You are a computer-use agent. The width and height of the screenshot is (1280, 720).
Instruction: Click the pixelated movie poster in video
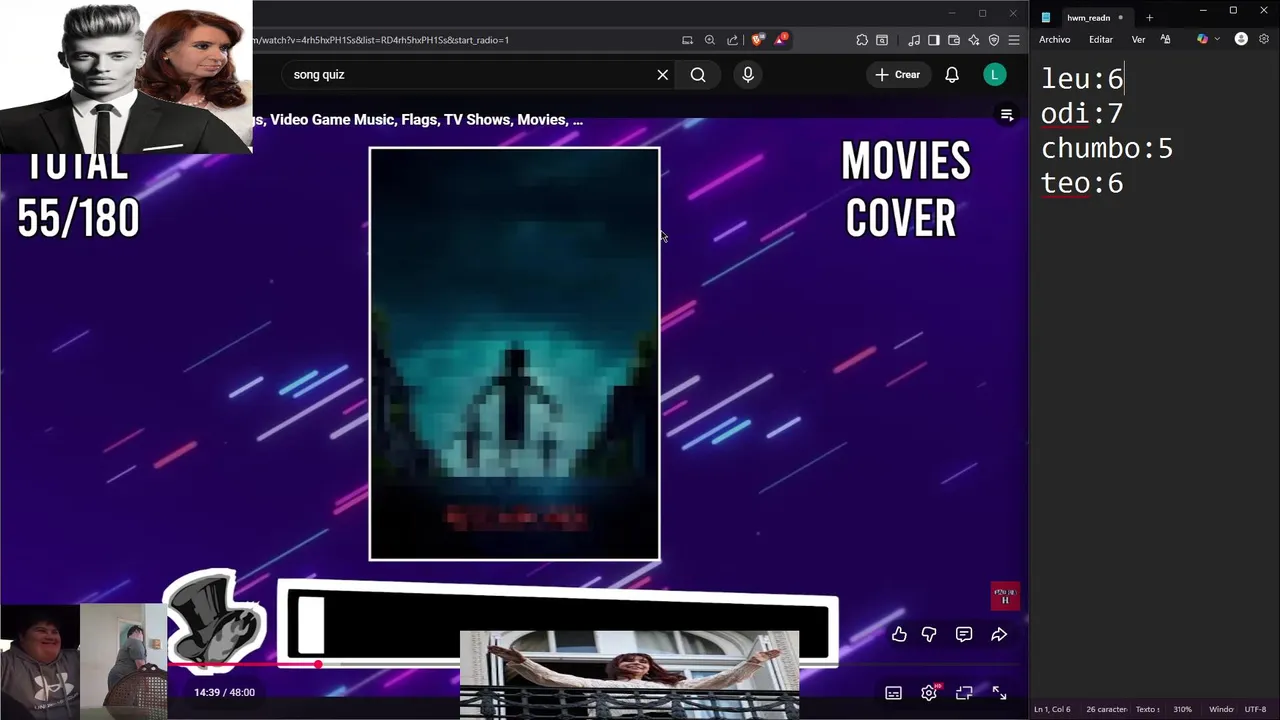[514, 354]
